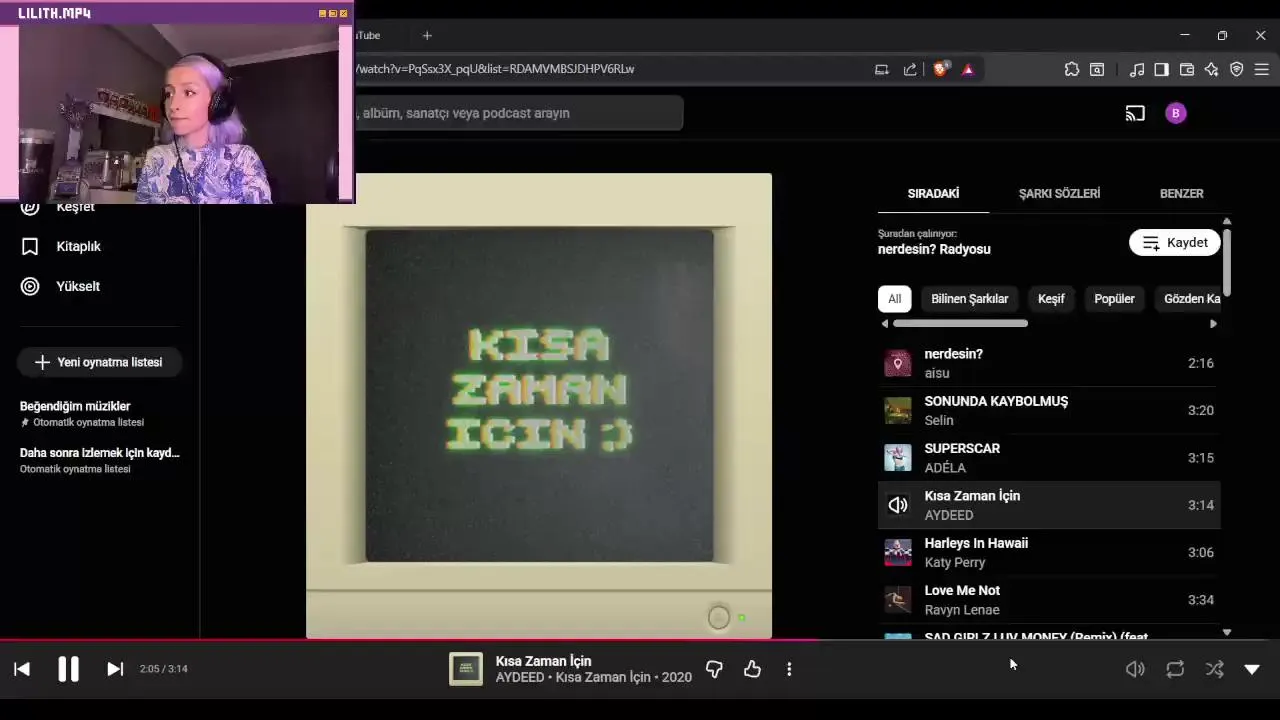Toggle shuffle in the player bar
1280x720 pixels.
click(x=1214, y=669)
